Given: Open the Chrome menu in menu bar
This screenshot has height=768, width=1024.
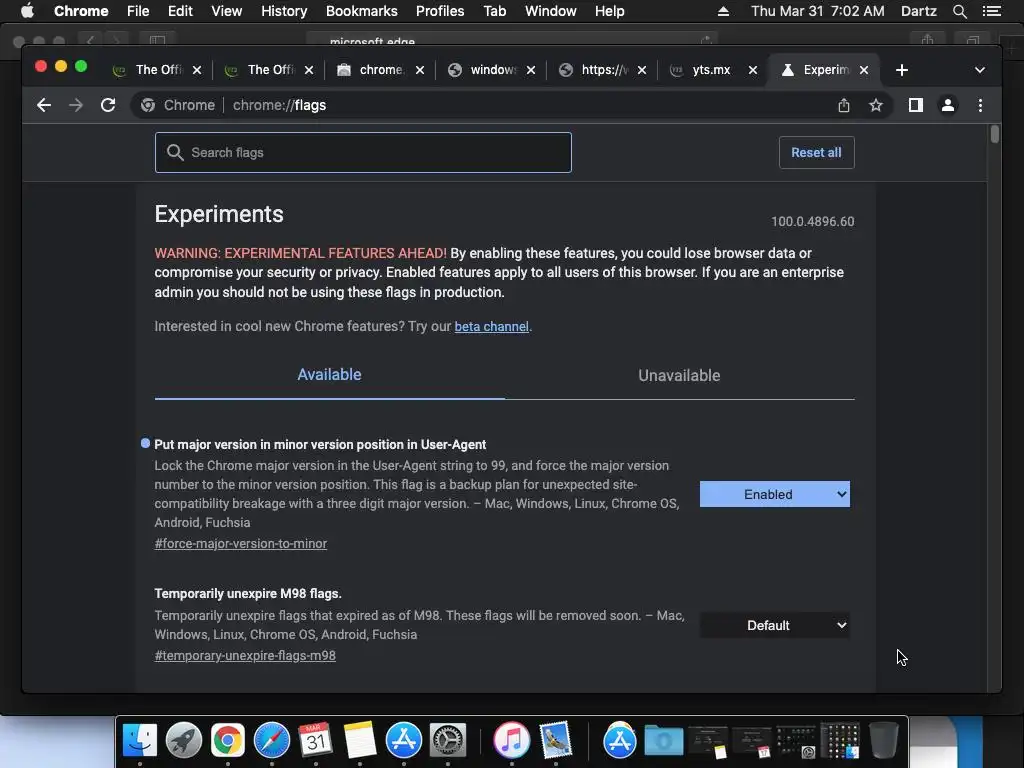Looking at the screenshot, I should point(81,11).
